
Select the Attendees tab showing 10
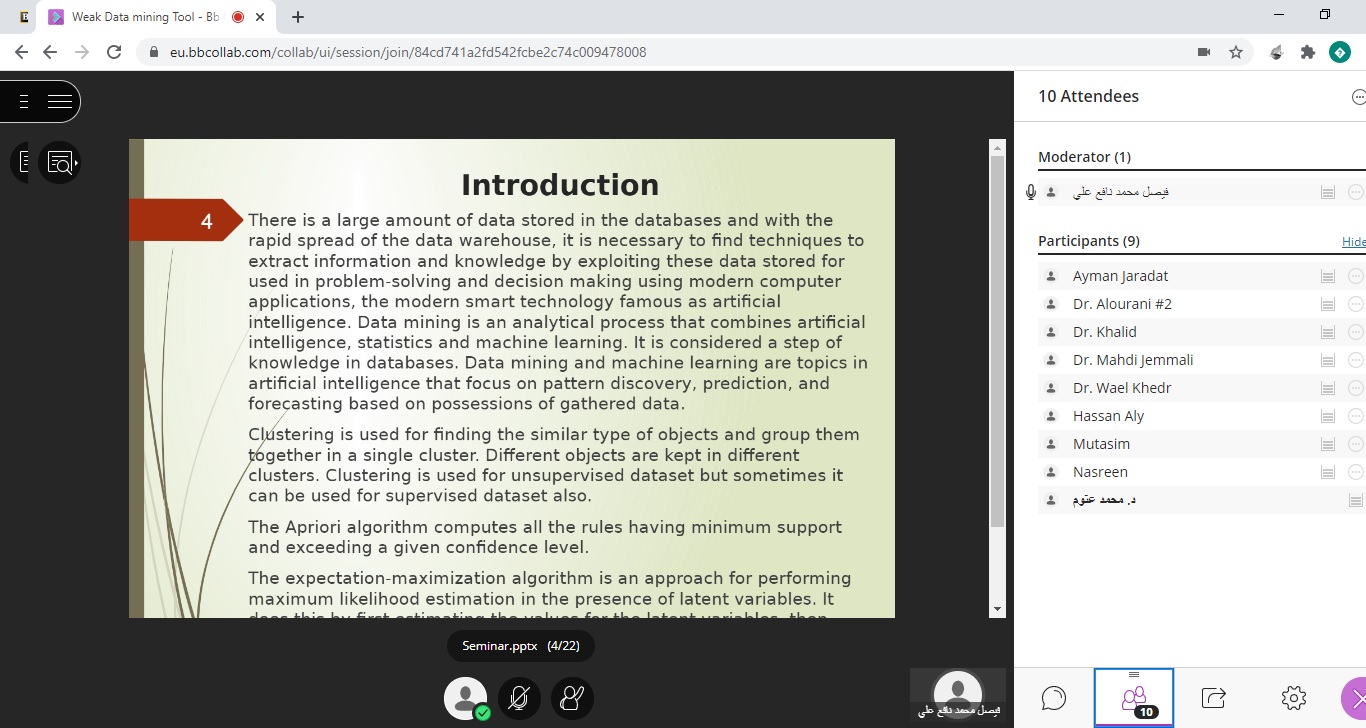click(1134, 697)
